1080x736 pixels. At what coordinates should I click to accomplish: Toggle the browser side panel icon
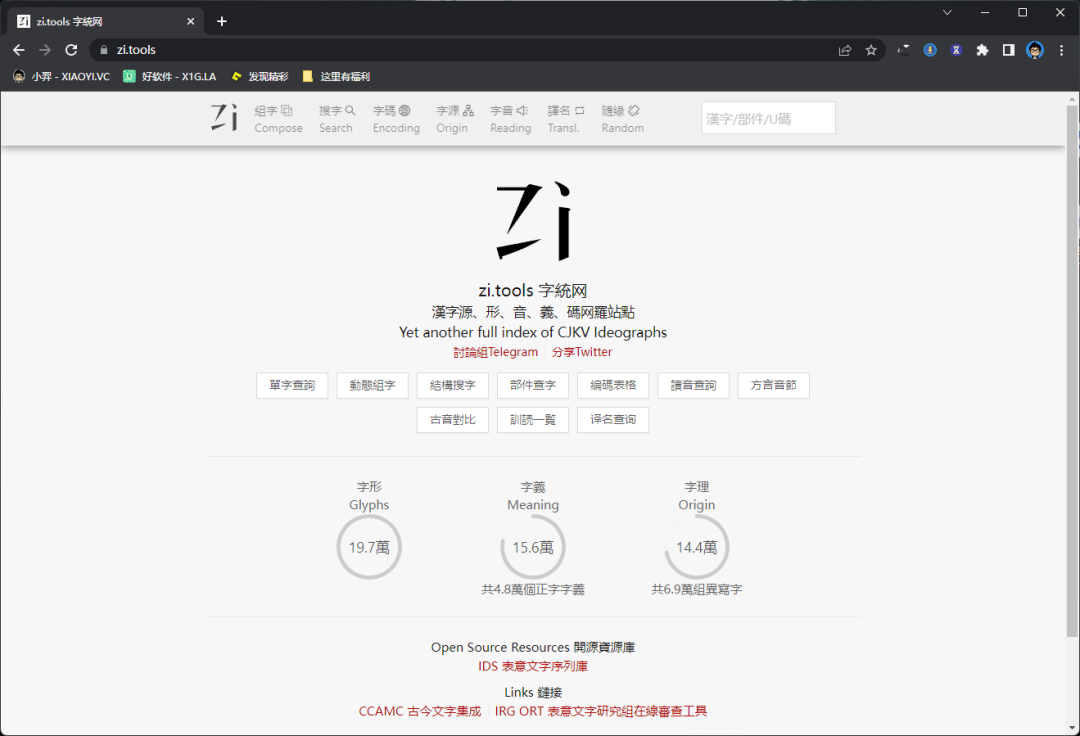tap(1008, 50)
